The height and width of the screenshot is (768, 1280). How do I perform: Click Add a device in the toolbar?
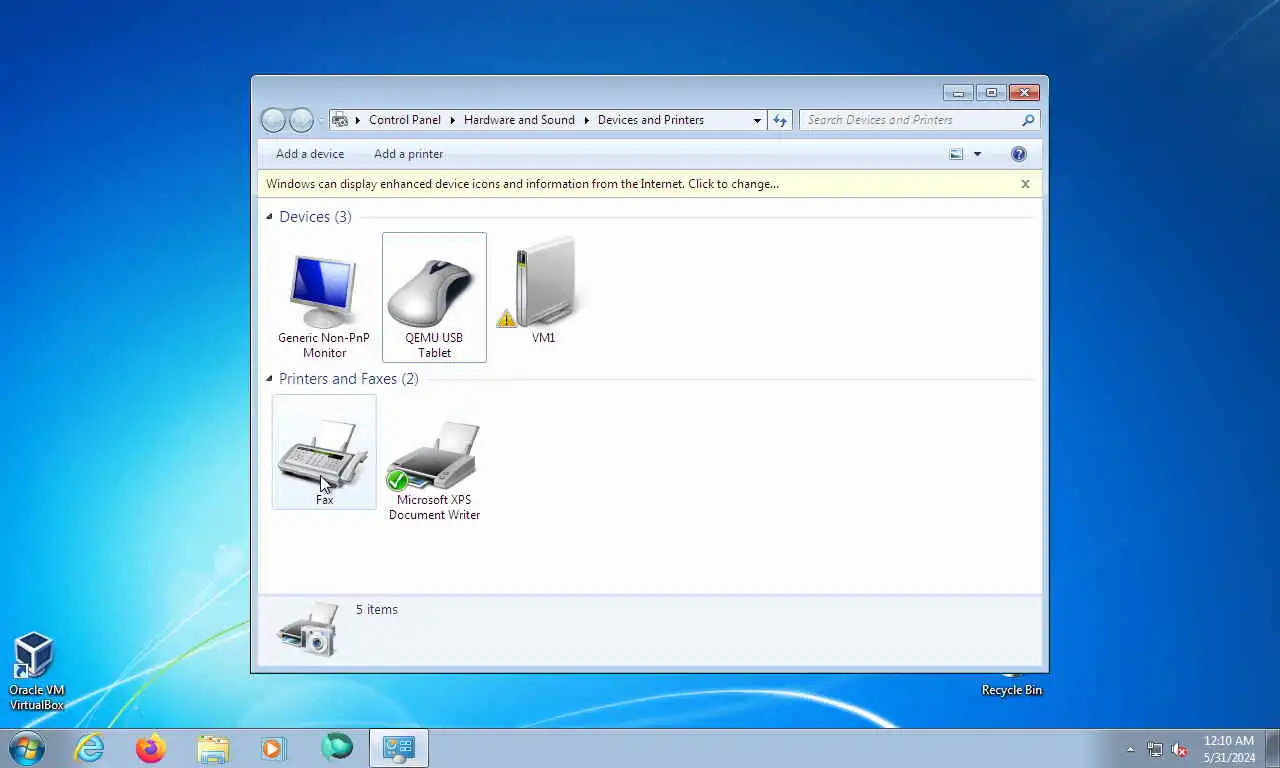point(310,154)
